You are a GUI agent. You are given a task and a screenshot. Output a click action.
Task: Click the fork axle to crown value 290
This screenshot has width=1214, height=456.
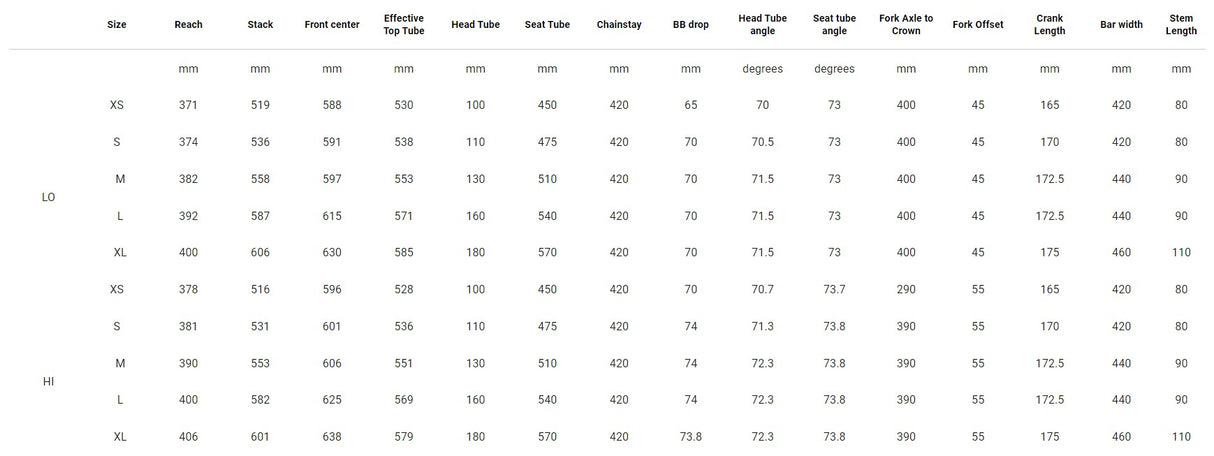(x=906, y=290)
